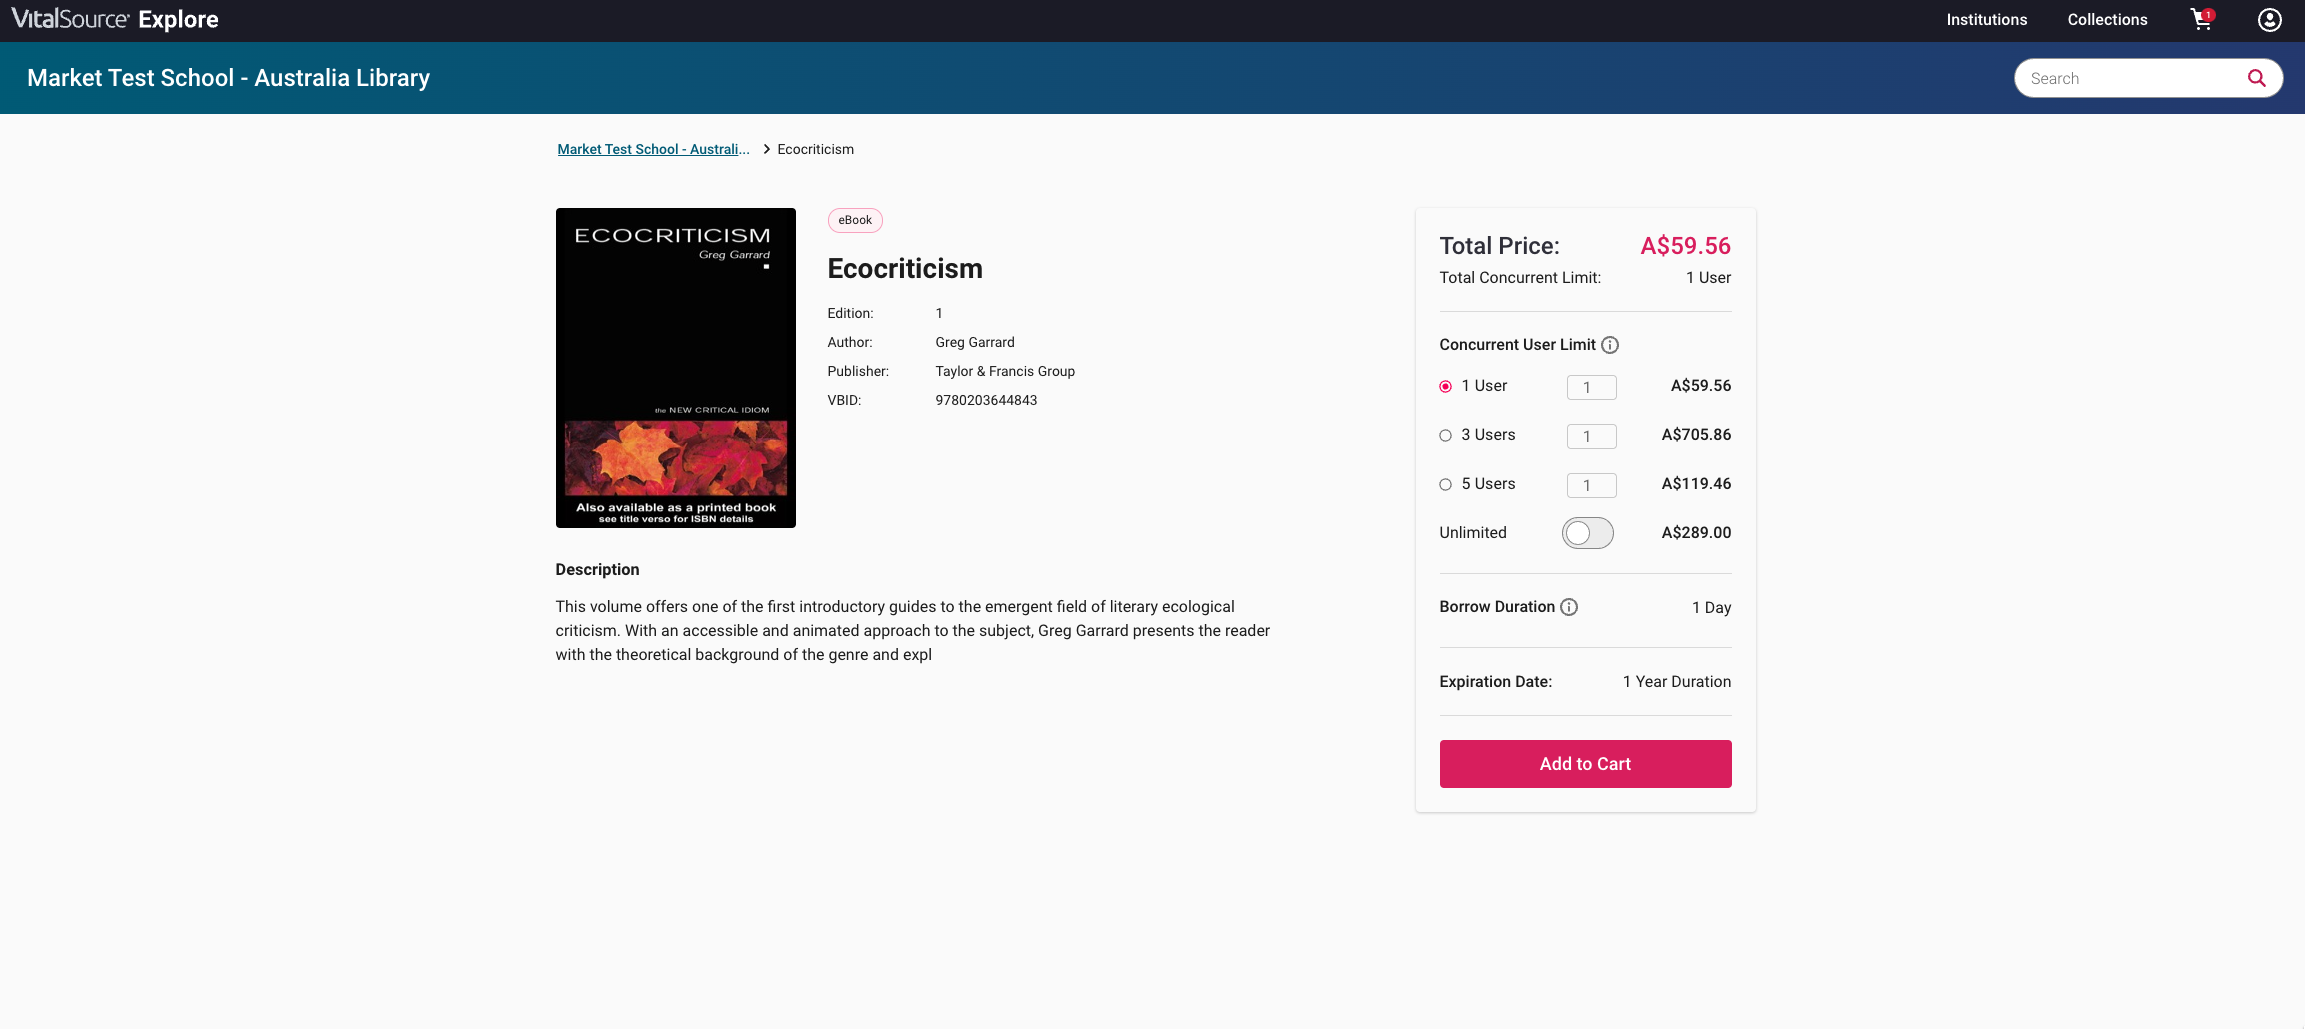Select the 1 User radio option
Screen dimensions: 2305x1029
(x=1445, y=386)
